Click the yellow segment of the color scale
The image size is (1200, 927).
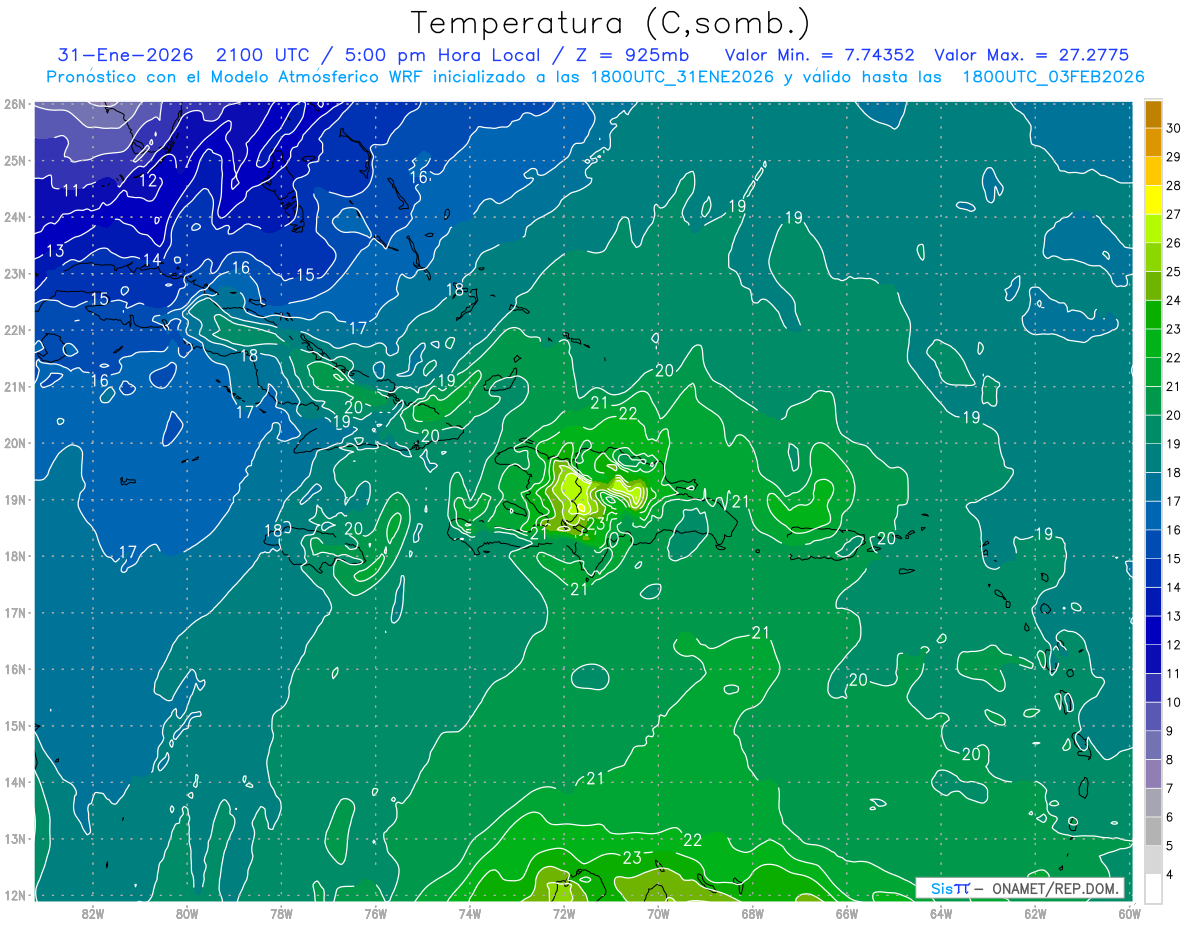click(x=1153, y=199)
